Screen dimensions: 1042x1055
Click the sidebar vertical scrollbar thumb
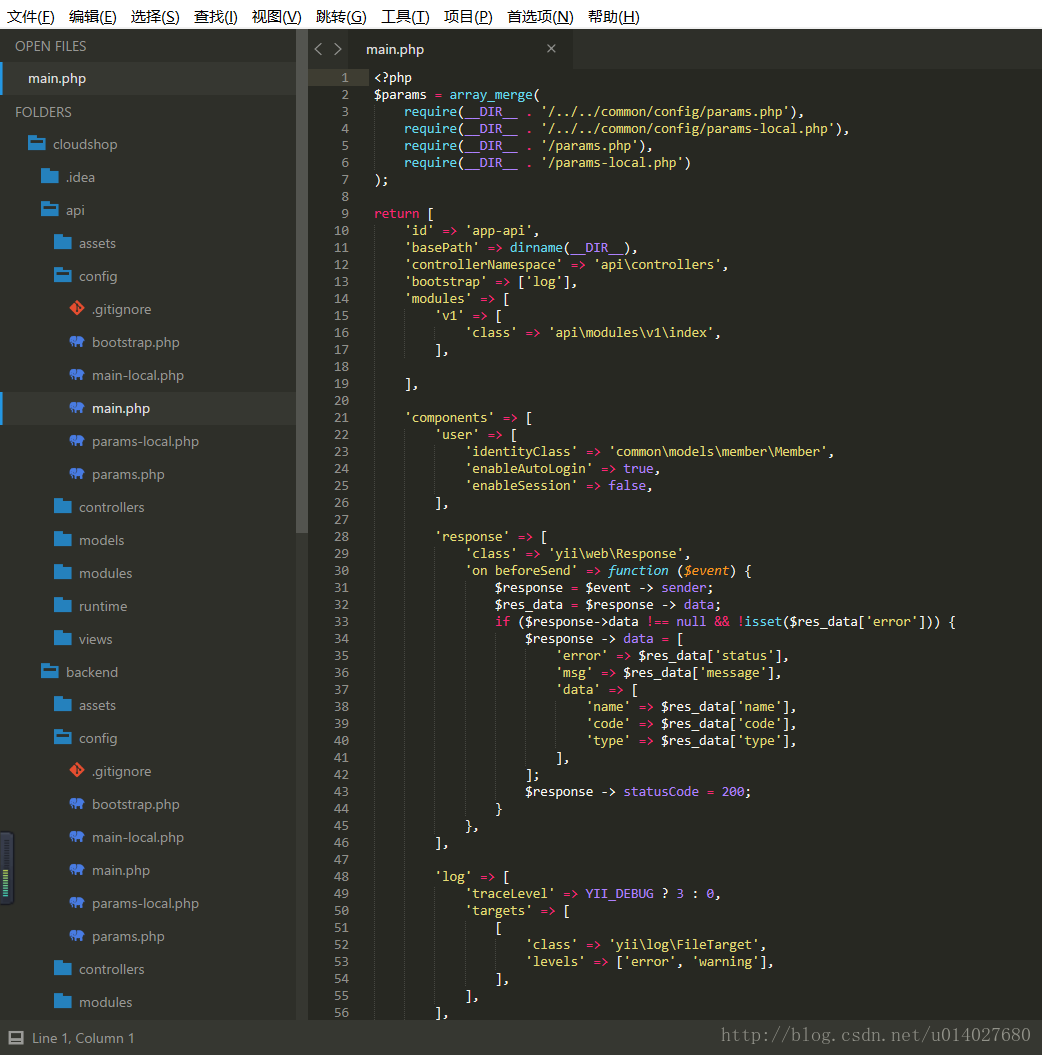click(x=302, y=283)
